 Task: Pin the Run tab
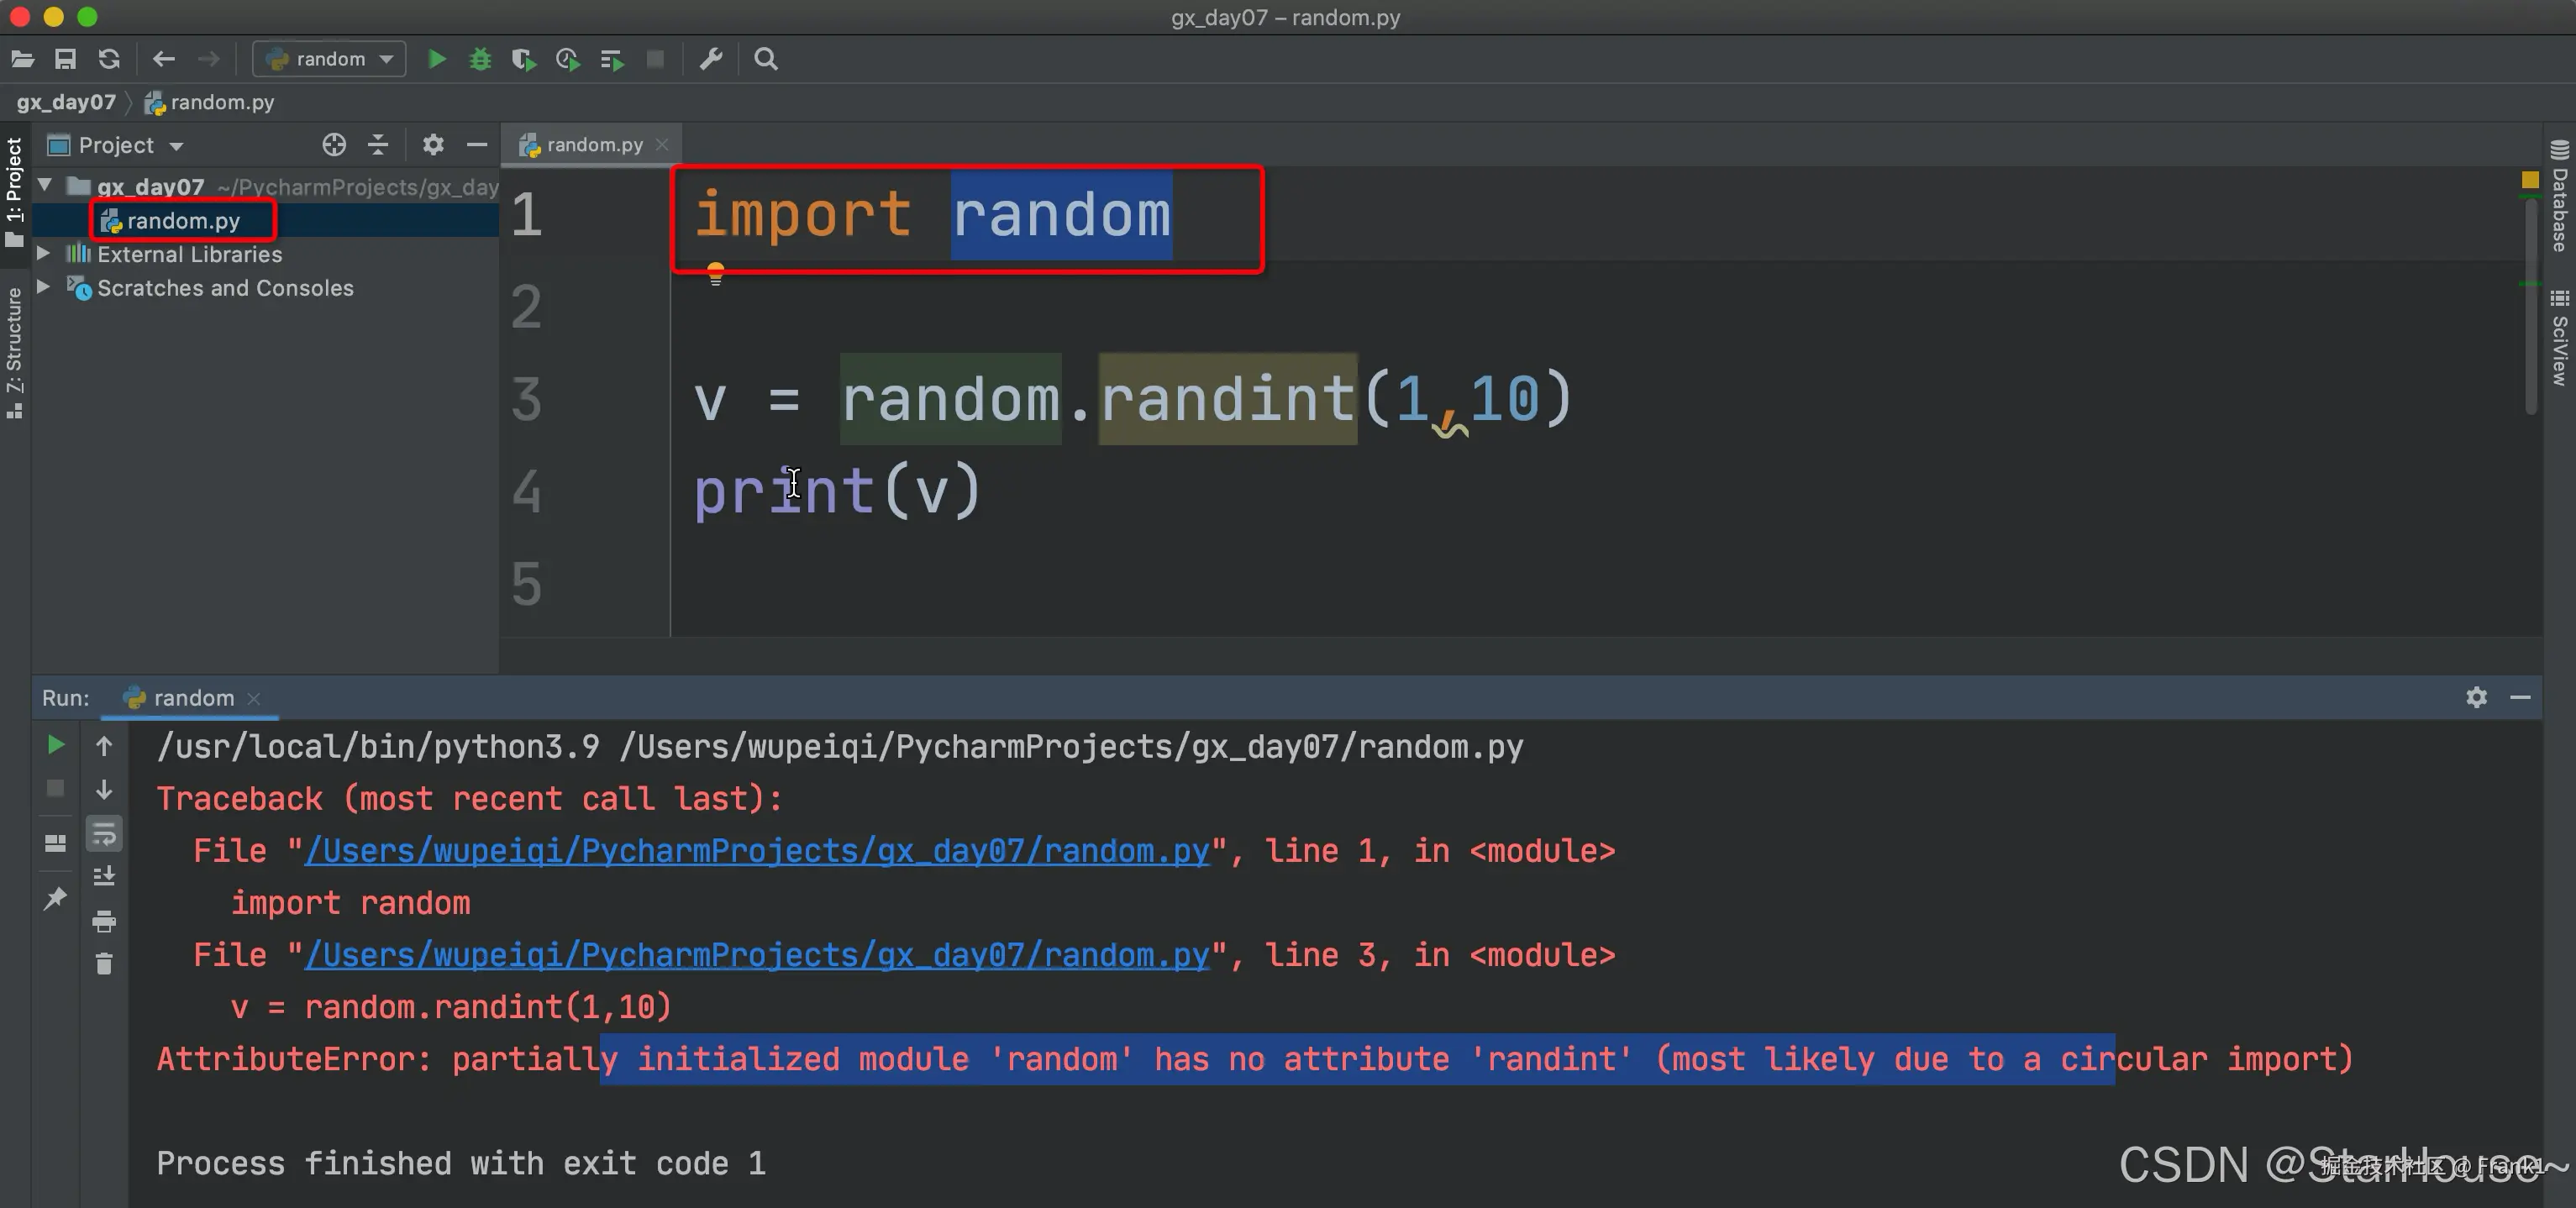[x=55, y=898]
